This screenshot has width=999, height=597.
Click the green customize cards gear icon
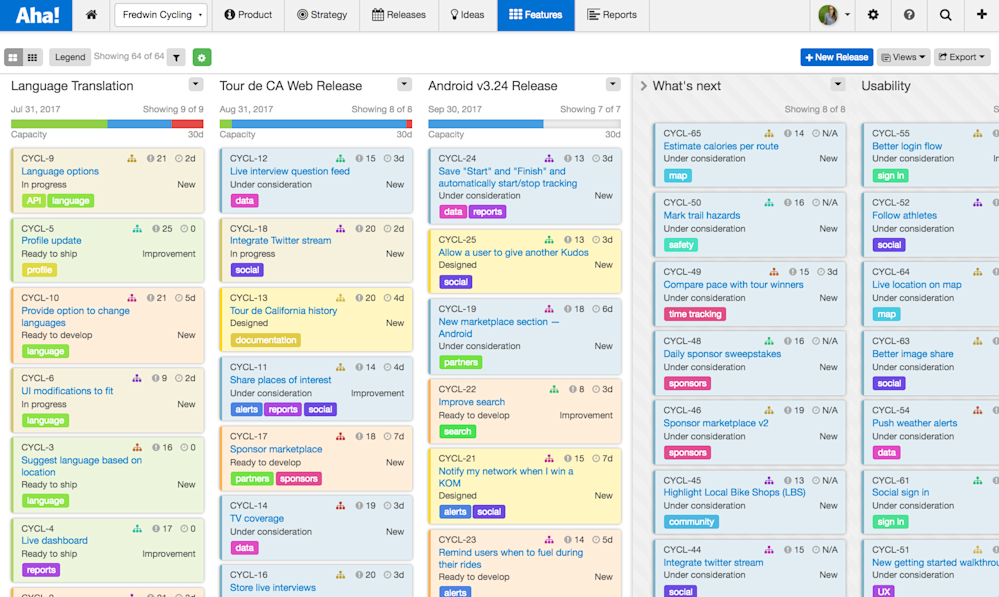[x=201, y=57]
